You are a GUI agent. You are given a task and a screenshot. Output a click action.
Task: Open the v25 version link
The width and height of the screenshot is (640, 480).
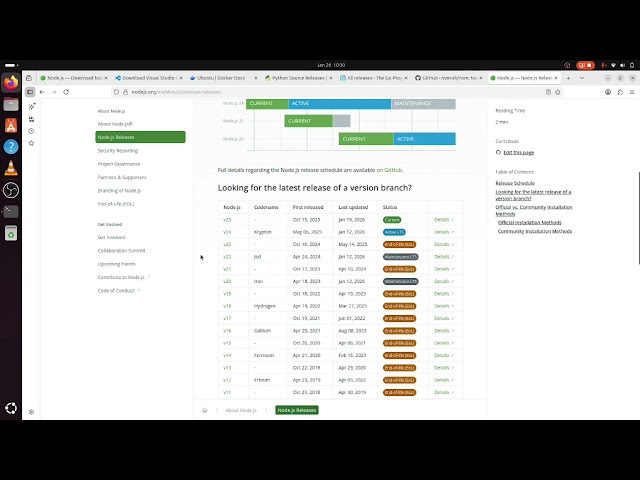coord(227,220)
